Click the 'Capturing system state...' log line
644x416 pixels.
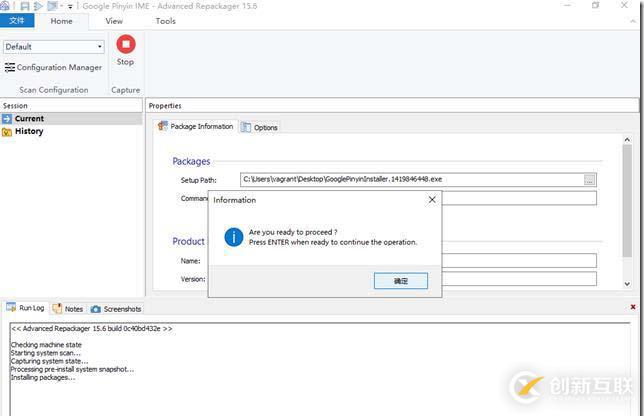49,361
